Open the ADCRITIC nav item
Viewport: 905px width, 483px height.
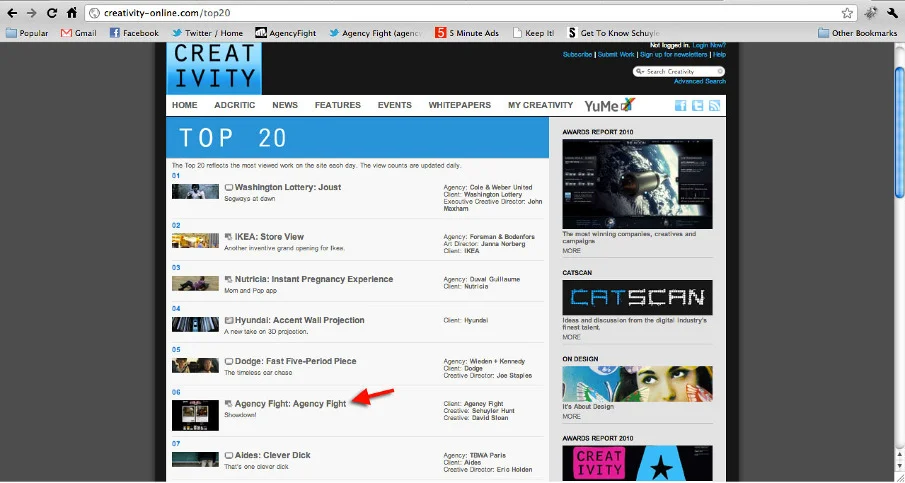234,105
